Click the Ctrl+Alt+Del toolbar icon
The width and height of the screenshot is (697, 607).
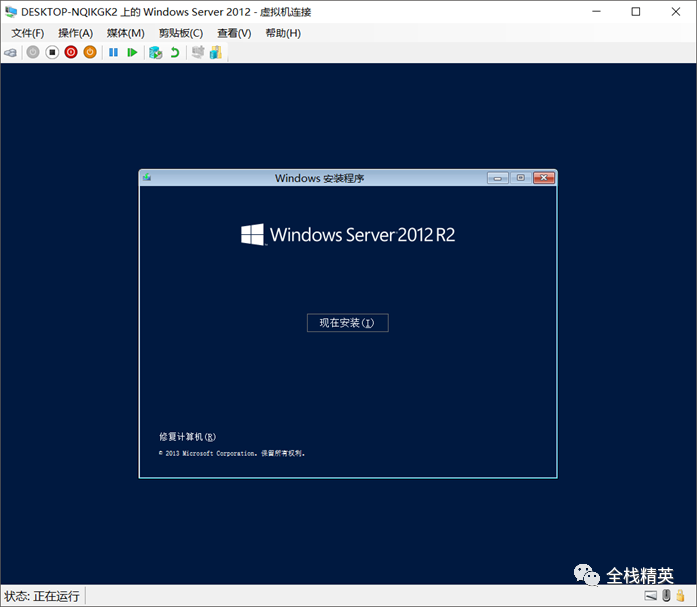coord(10,52)
